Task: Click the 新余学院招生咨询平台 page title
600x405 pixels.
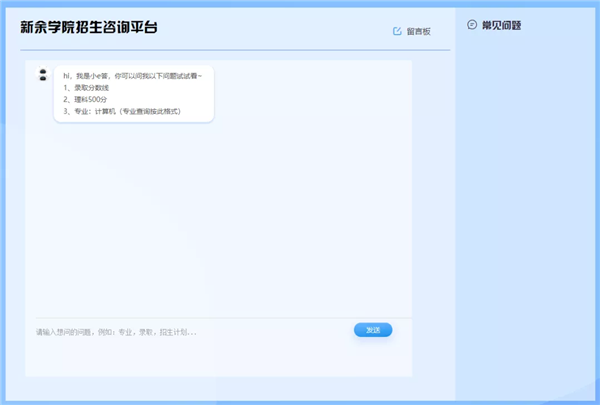Action: tap(89, 27)
